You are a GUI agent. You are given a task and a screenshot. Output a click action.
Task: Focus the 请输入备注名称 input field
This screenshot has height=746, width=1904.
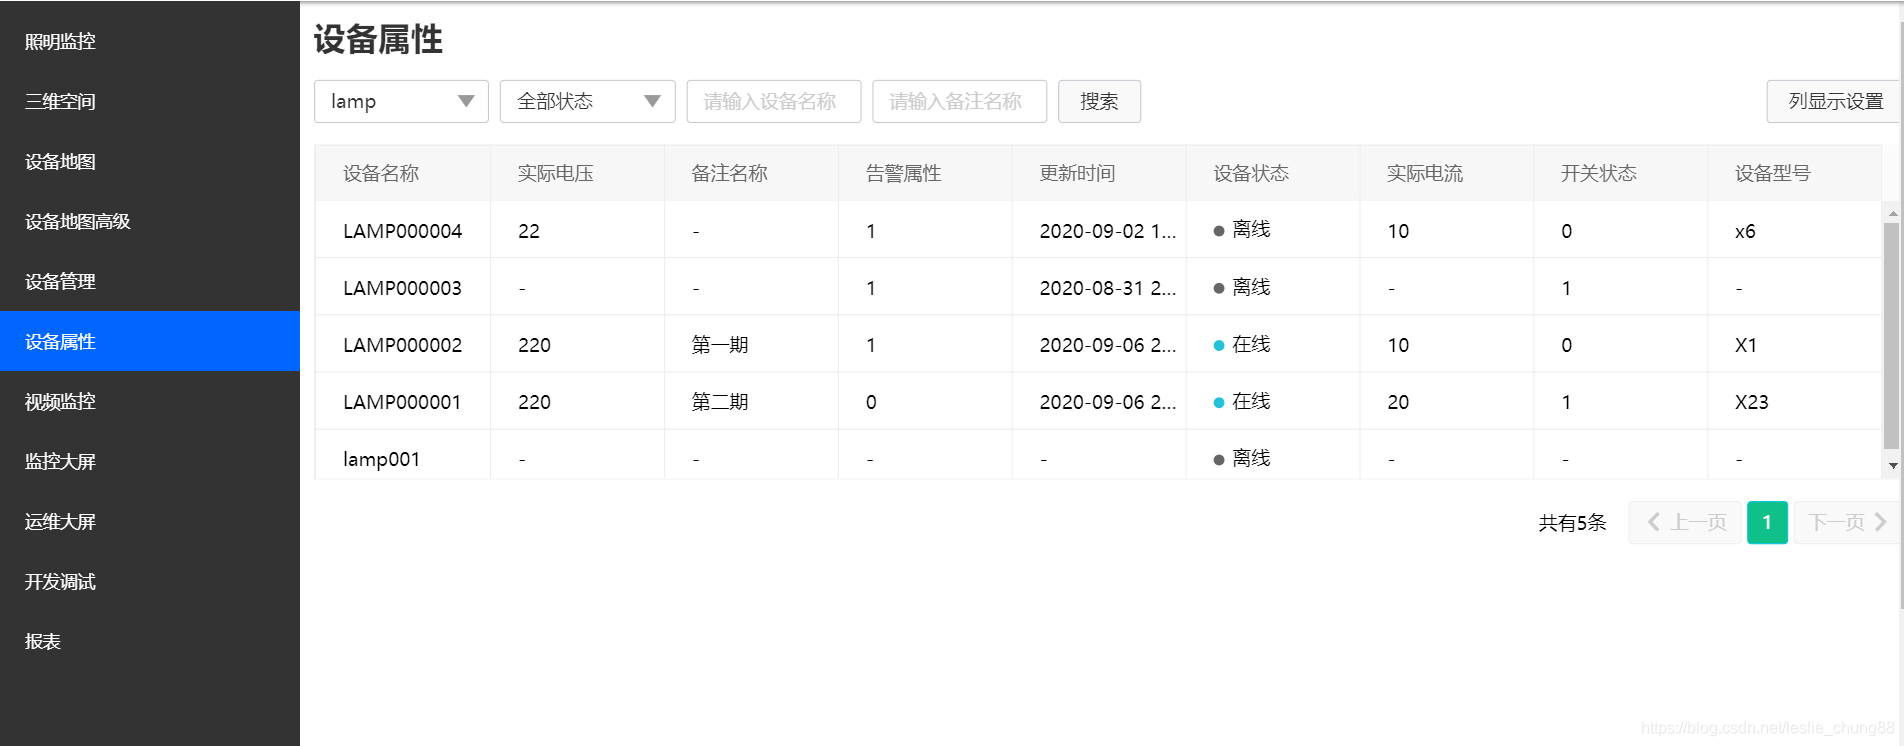(x=960, y=101)
